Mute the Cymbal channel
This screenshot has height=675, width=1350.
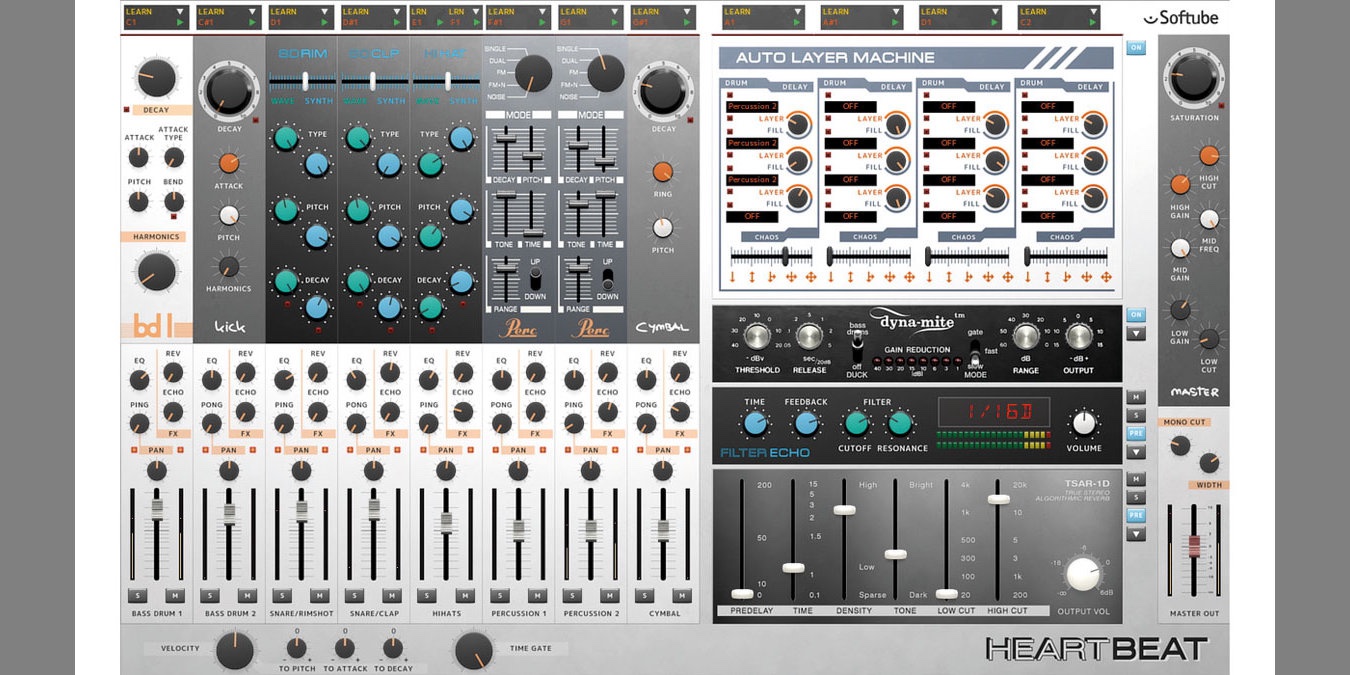(x=680, y=596)
